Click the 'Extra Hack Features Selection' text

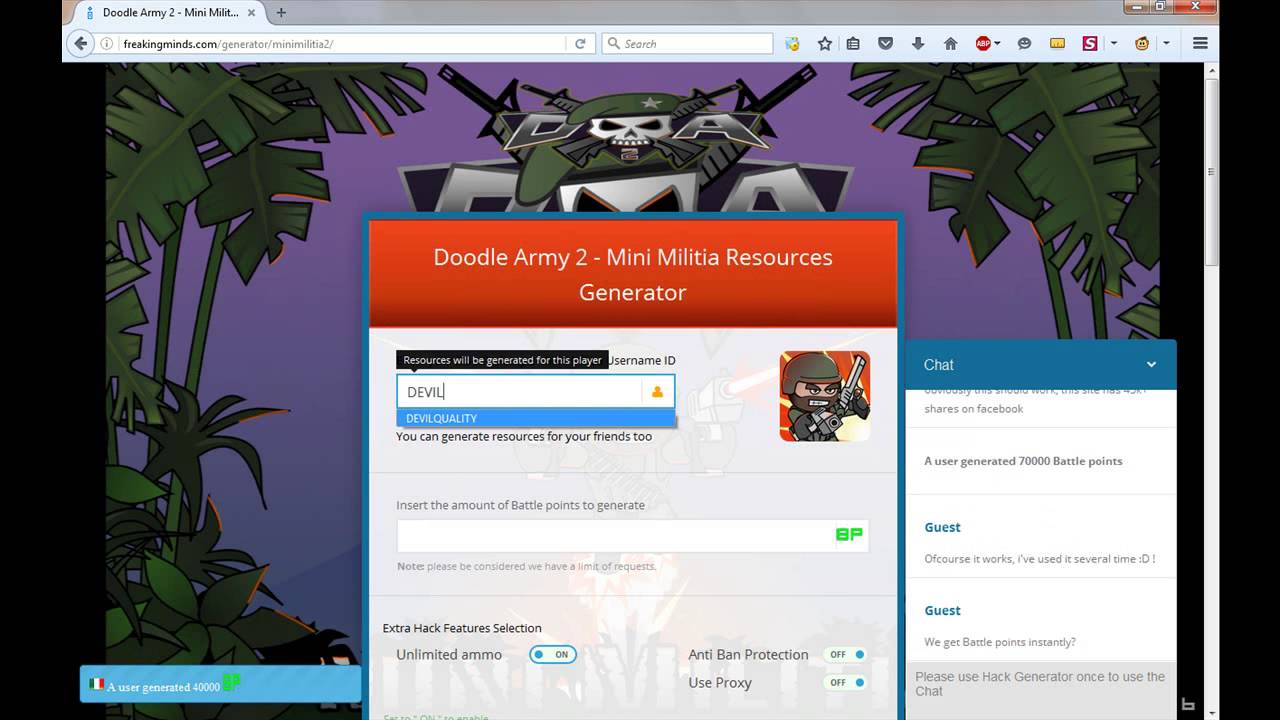coord(462,628)
